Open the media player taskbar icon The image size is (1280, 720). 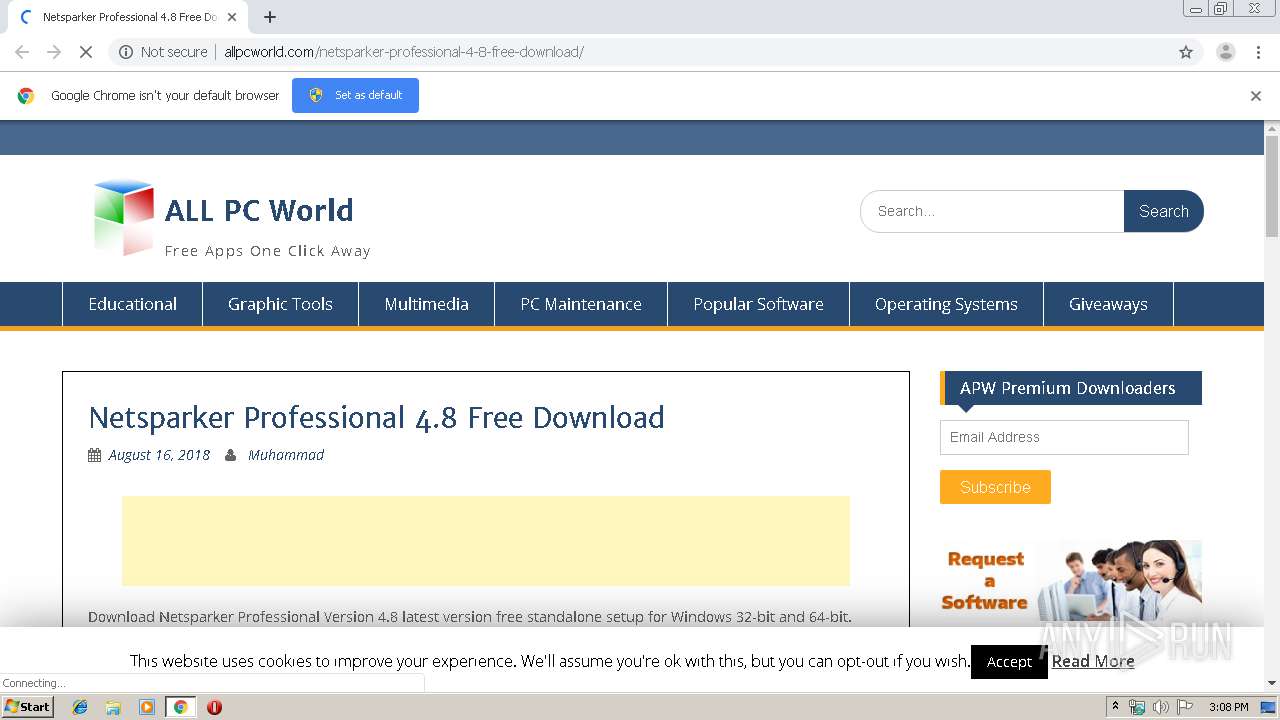point(147,707)
